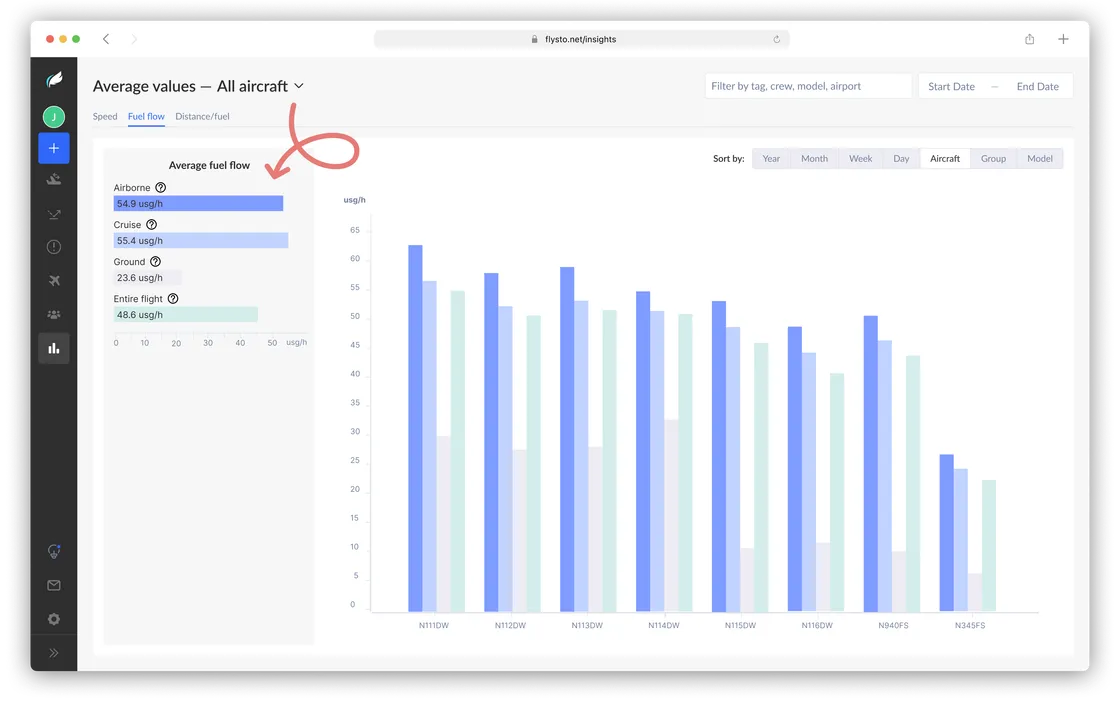Open the Flysto feather logo home
Image resolution: width=1120 pixels, height=712 pixels.
(x=54, y=80)
